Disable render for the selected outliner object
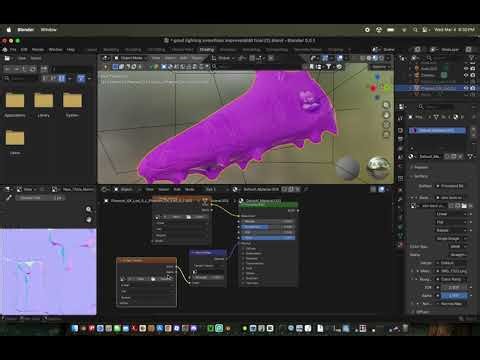The height and width of the screenshot is (360, 480). pos(473,88)
